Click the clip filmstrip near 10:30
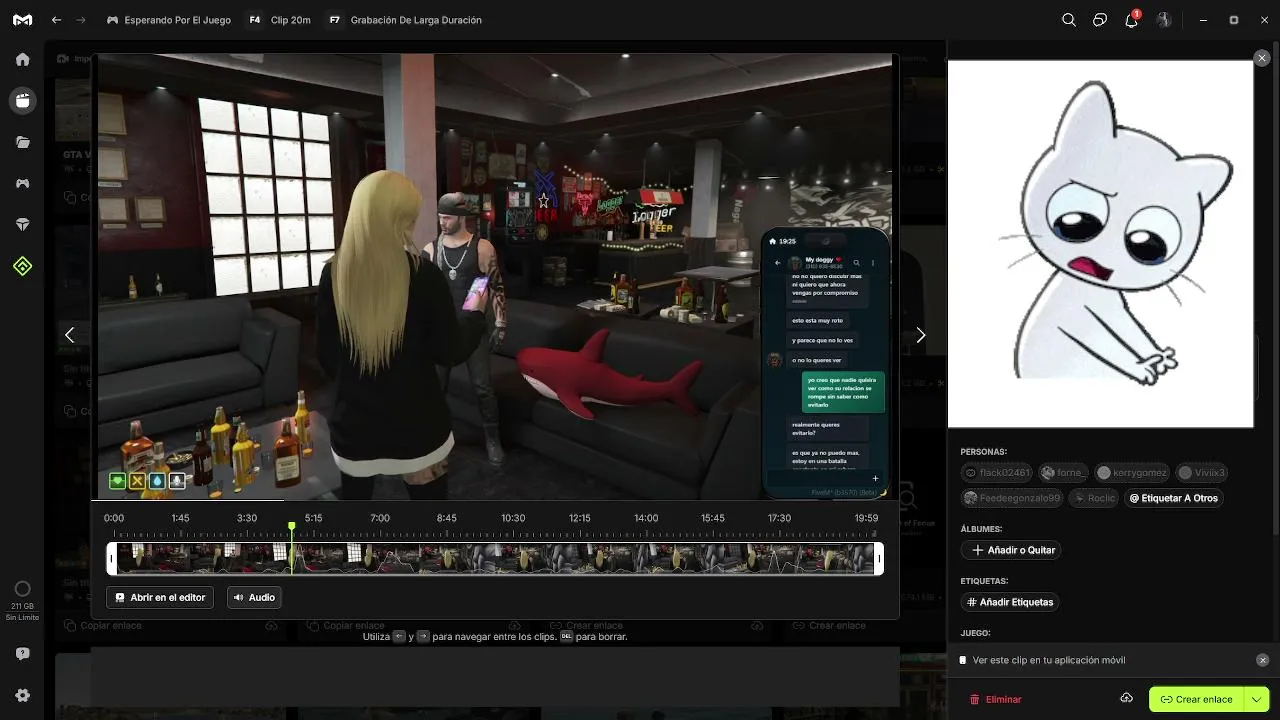Viewport: 1280px width, 720px height. [x=513, y=558]
